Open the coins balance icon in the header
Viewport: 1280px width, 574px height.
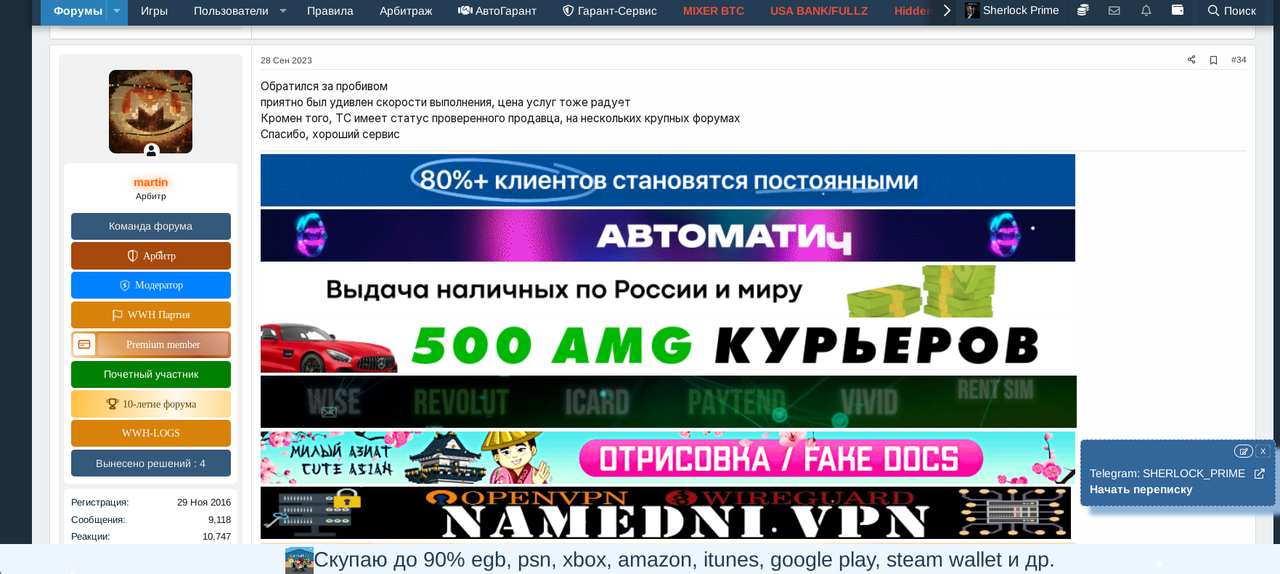(x=1083, y=11)
